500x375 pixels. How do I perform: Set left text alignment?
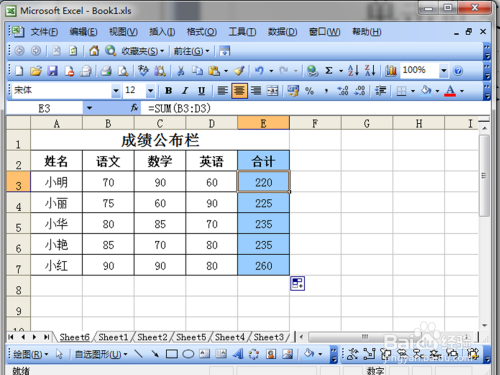pos(222,91)
